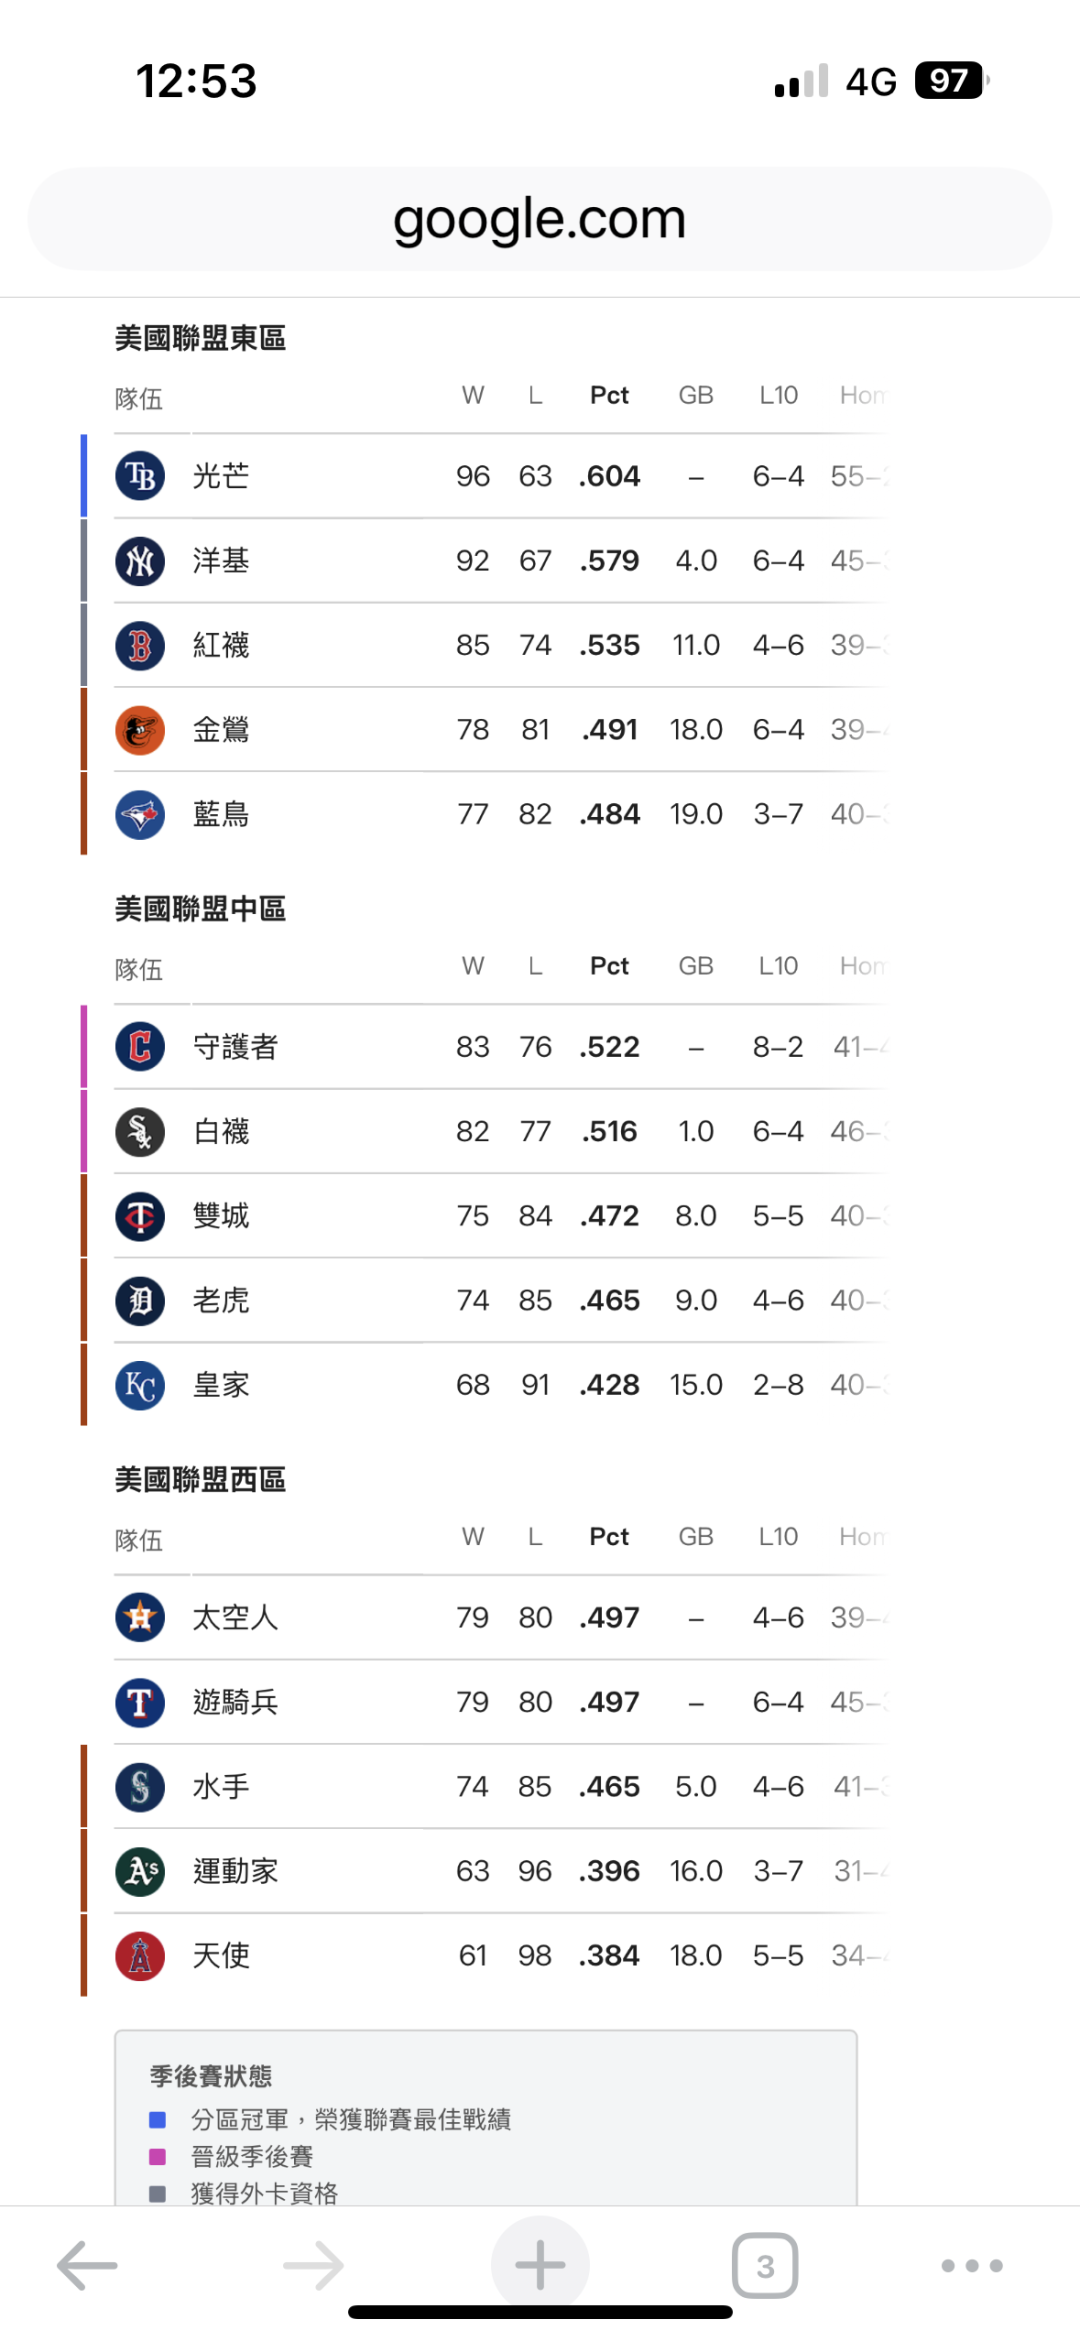
Task: Tap the Tampa Bay Rays team logo
Action: pyautogui.click(x=140, y=476)
